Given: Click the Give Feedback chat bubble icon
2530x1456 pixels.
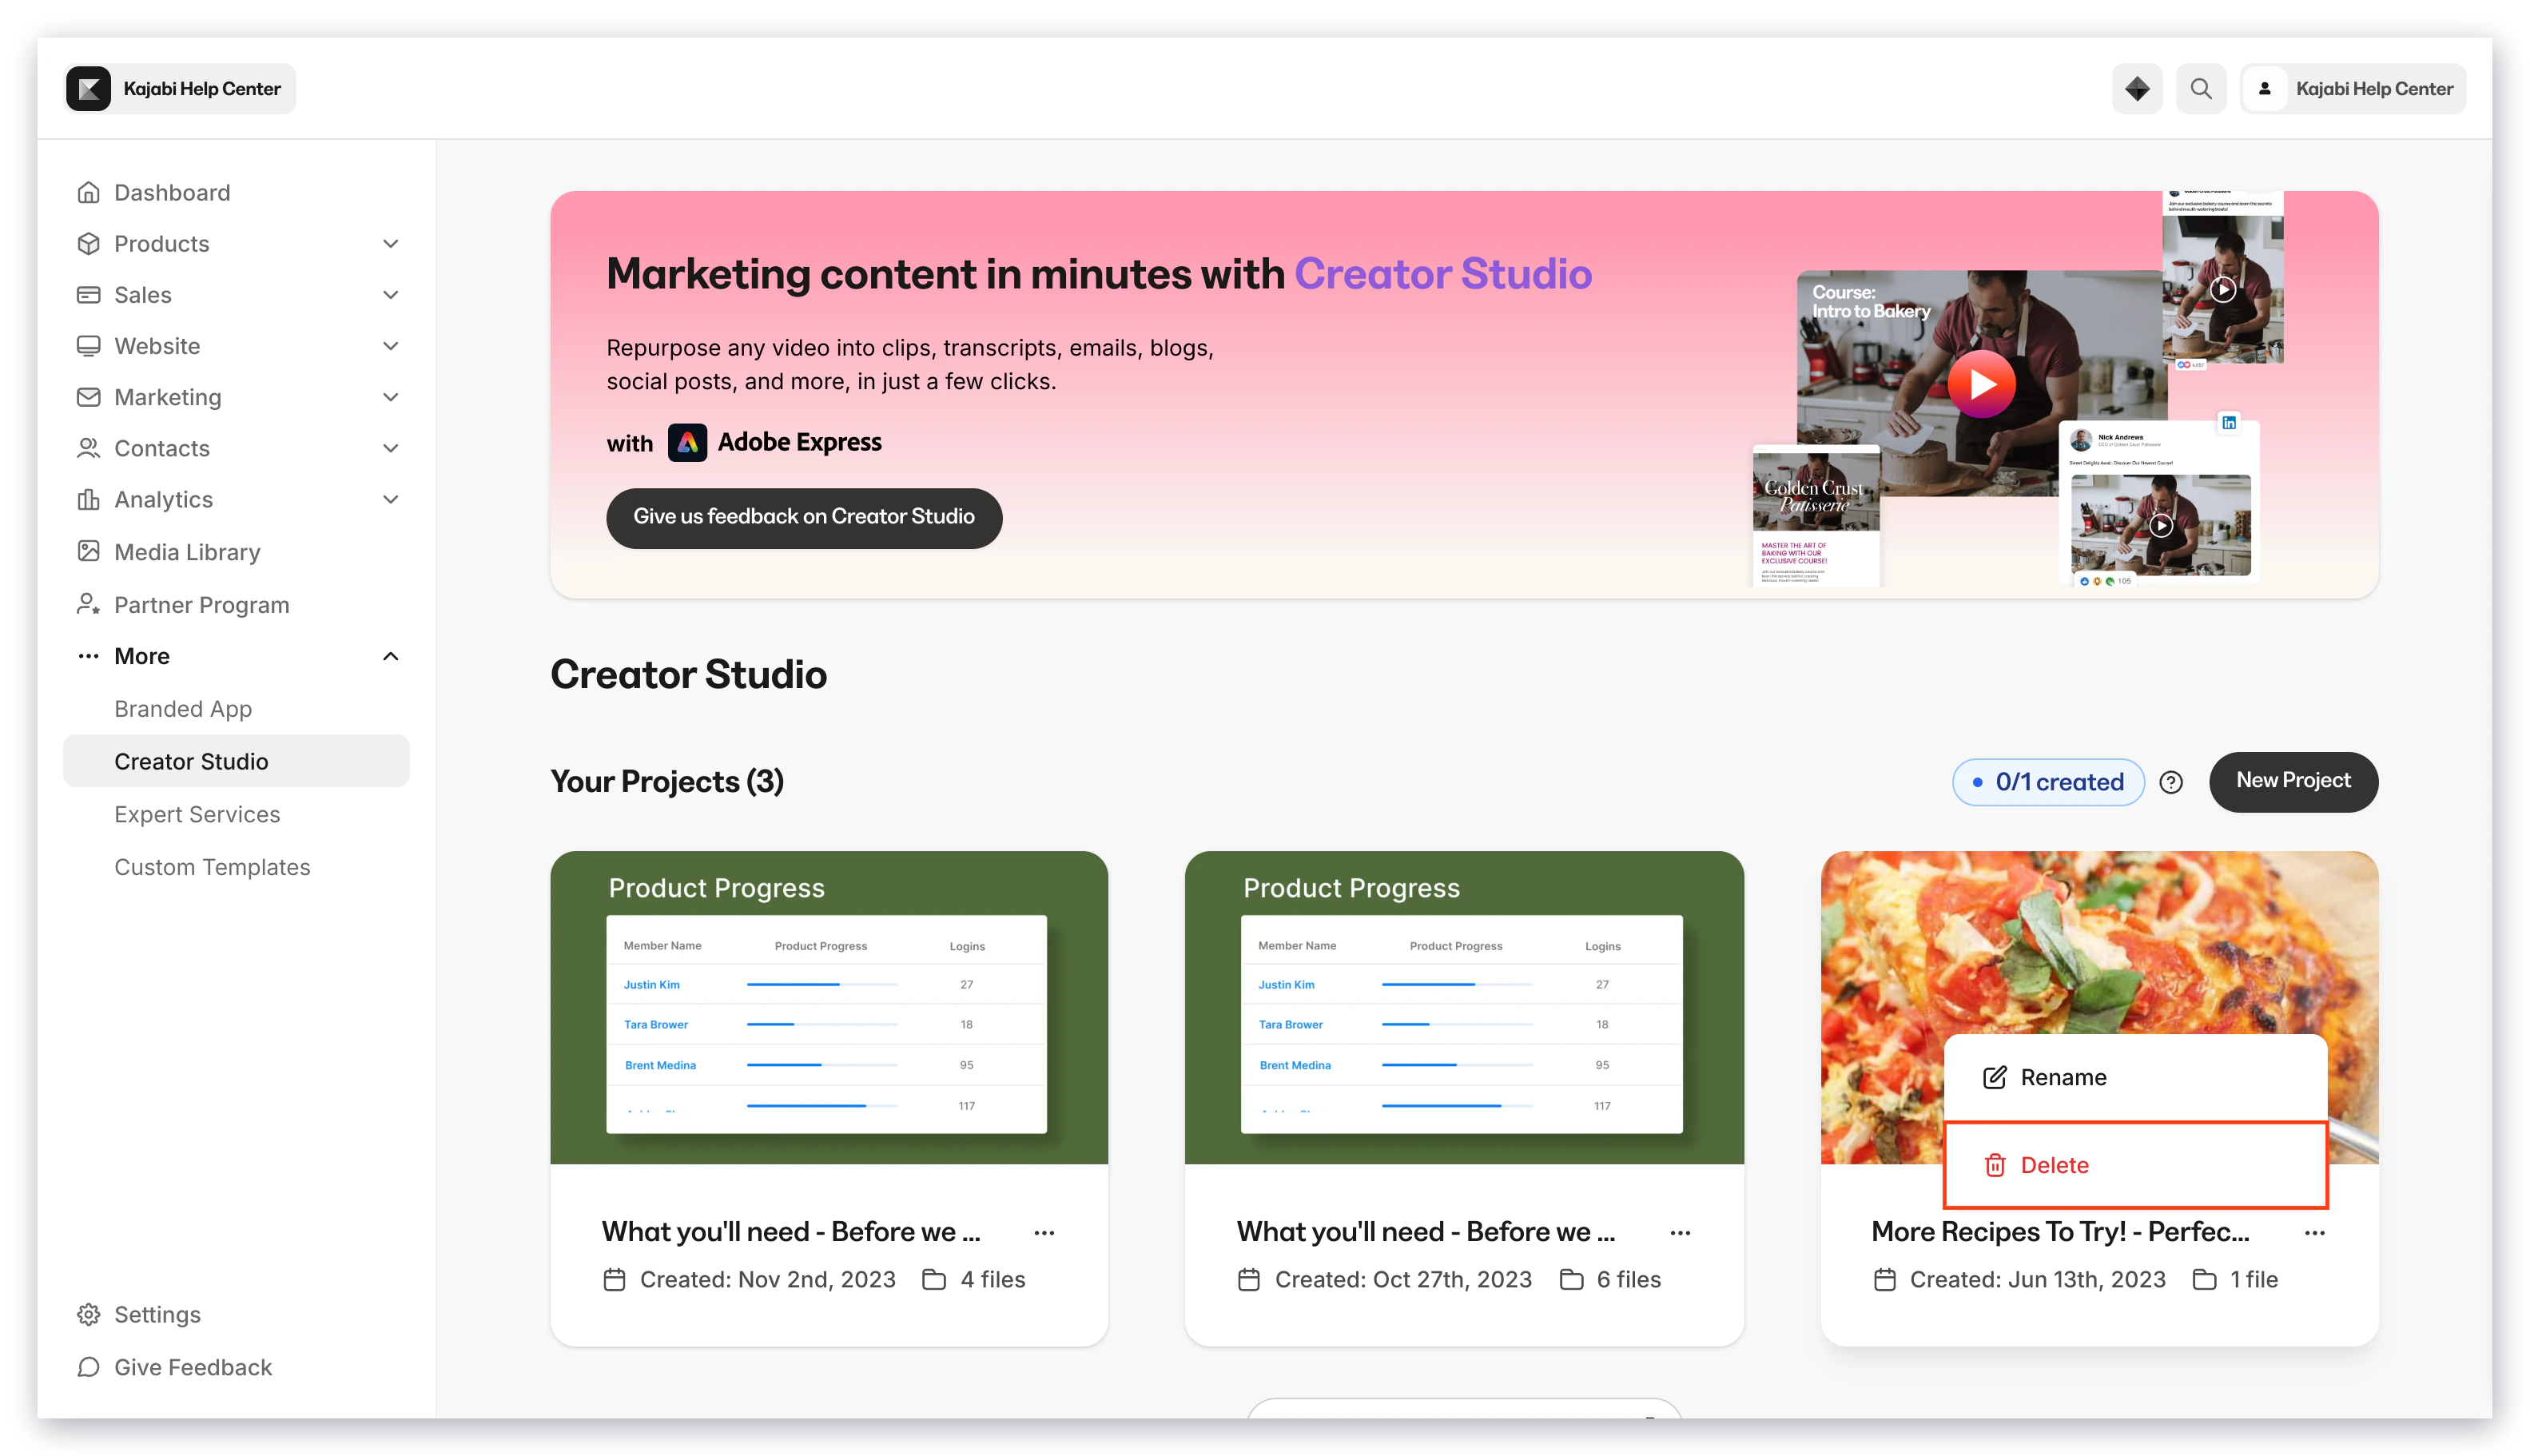Looking at the screenshot, I should click(88, 1367).
